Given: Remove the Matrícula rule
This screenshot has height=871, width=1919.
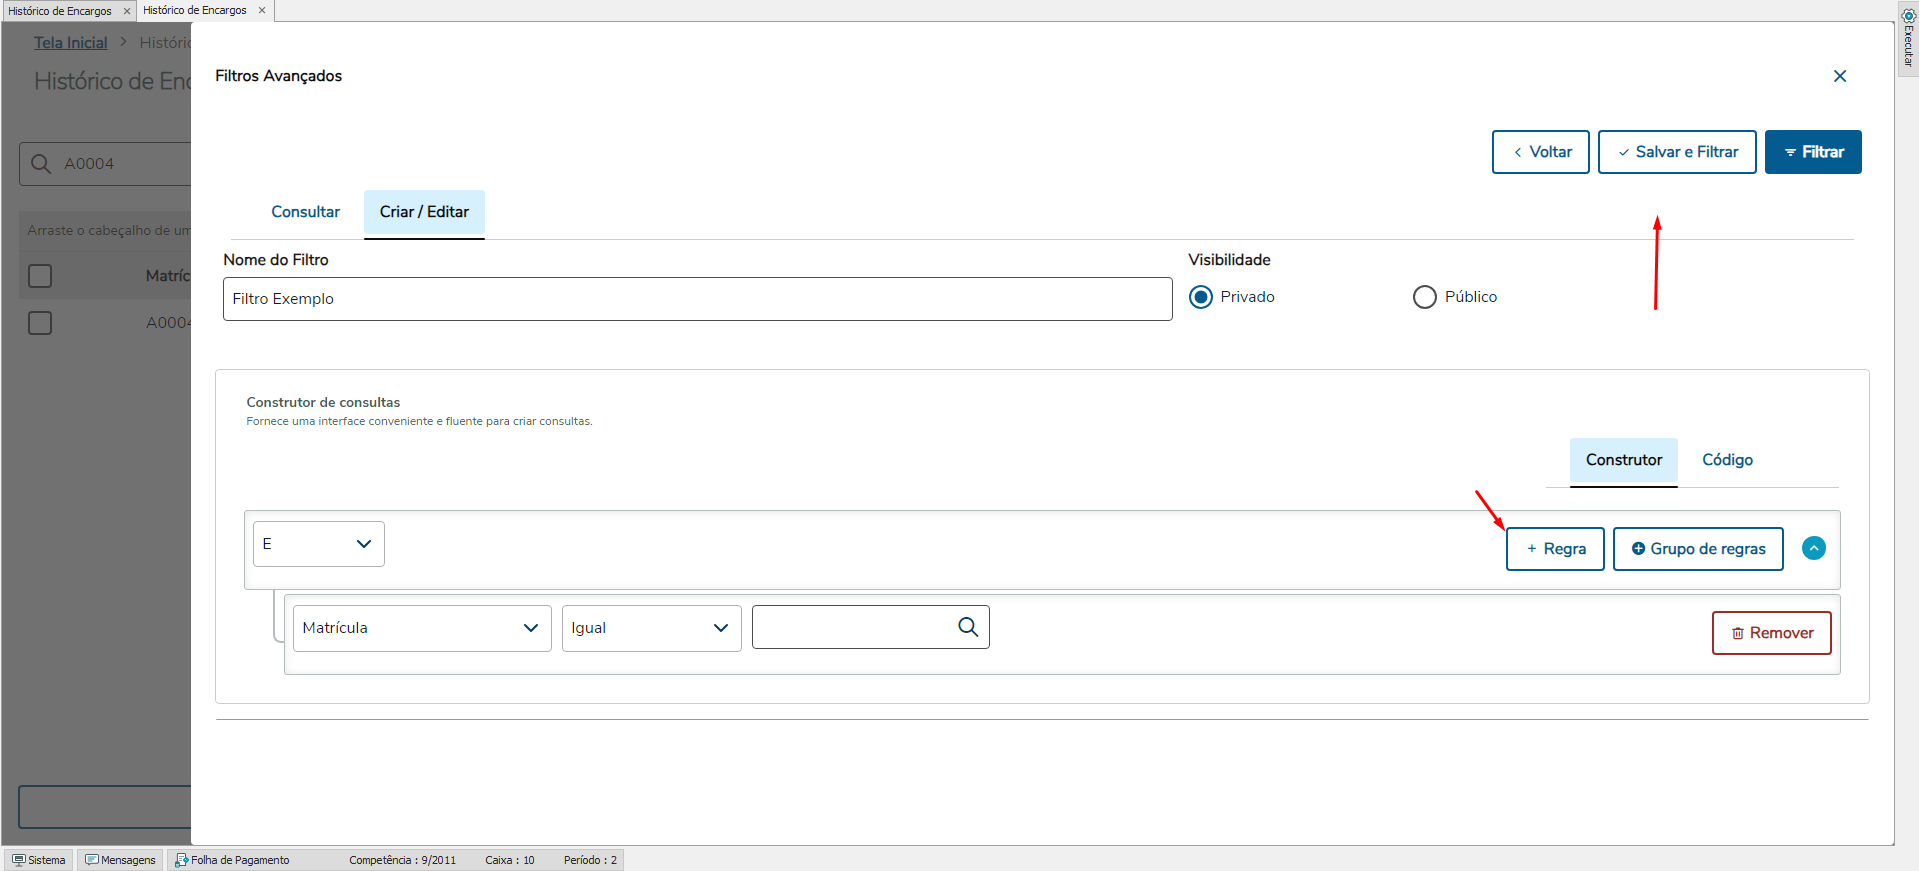Looking at the screenshot, I should pos(1771,633).
